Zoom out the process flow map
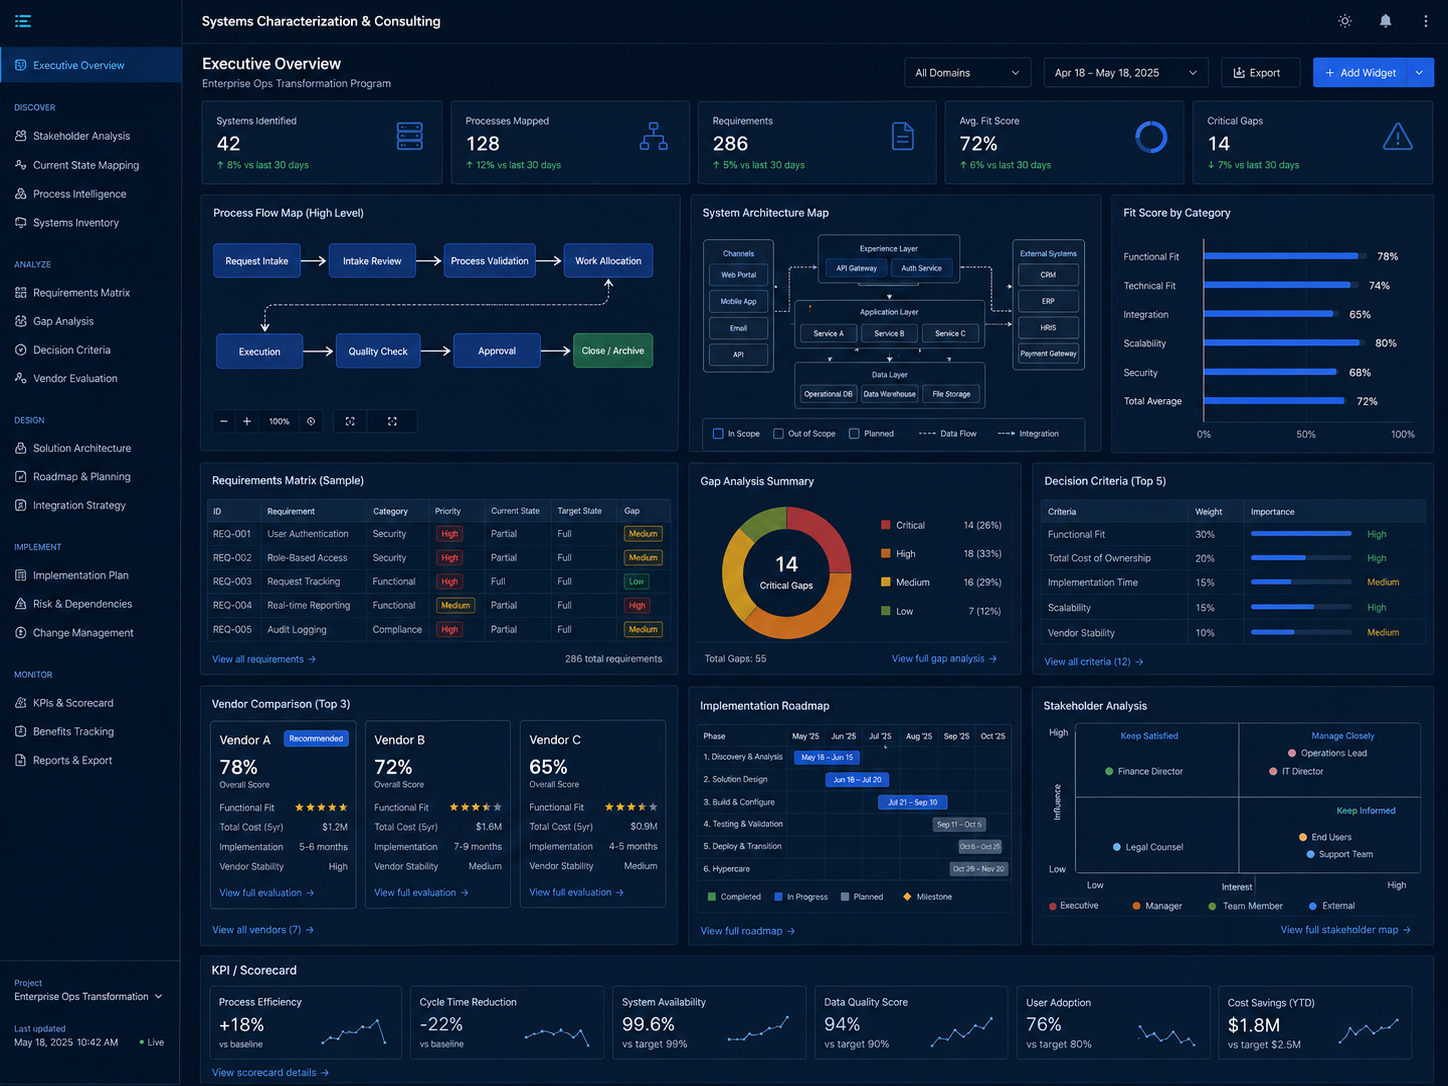Image resolution: width=1448 pixels, height=1086 pixels. (x=224, y=421)
